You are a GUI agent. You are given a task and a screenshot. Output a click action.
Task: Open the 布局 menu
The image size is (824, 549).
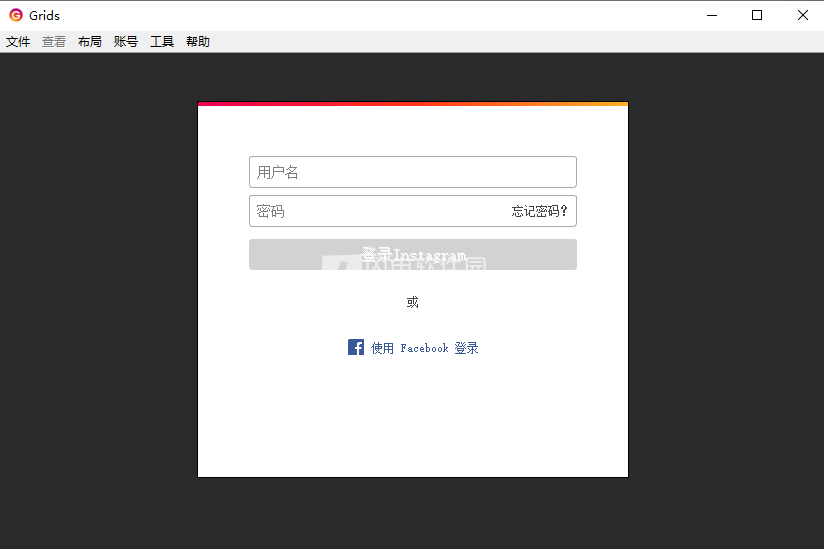point(90,42)
